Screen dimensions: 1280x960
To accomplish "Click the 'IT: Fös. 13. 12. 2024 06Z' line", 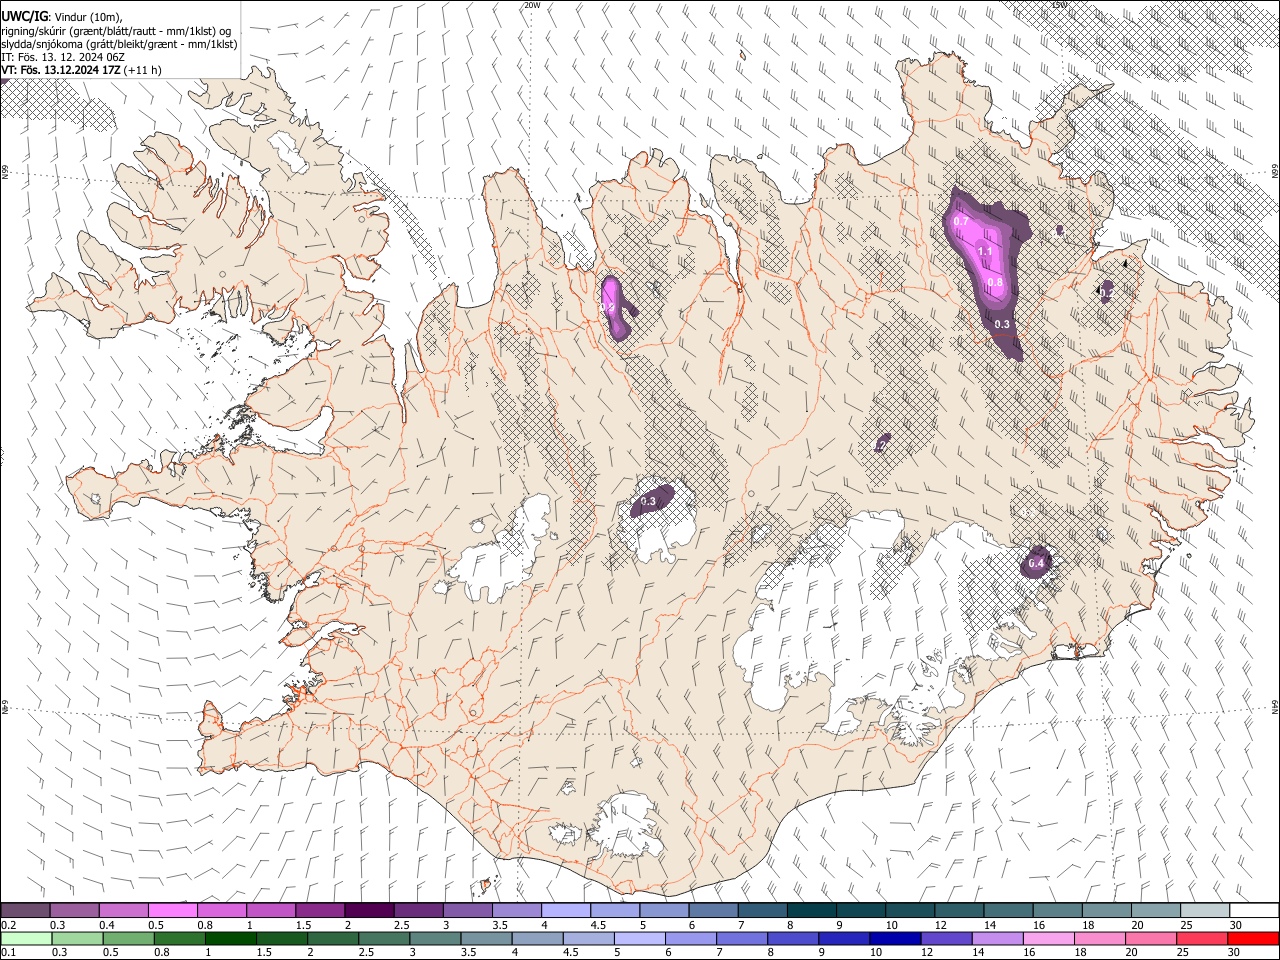I will tap(63, 57).
